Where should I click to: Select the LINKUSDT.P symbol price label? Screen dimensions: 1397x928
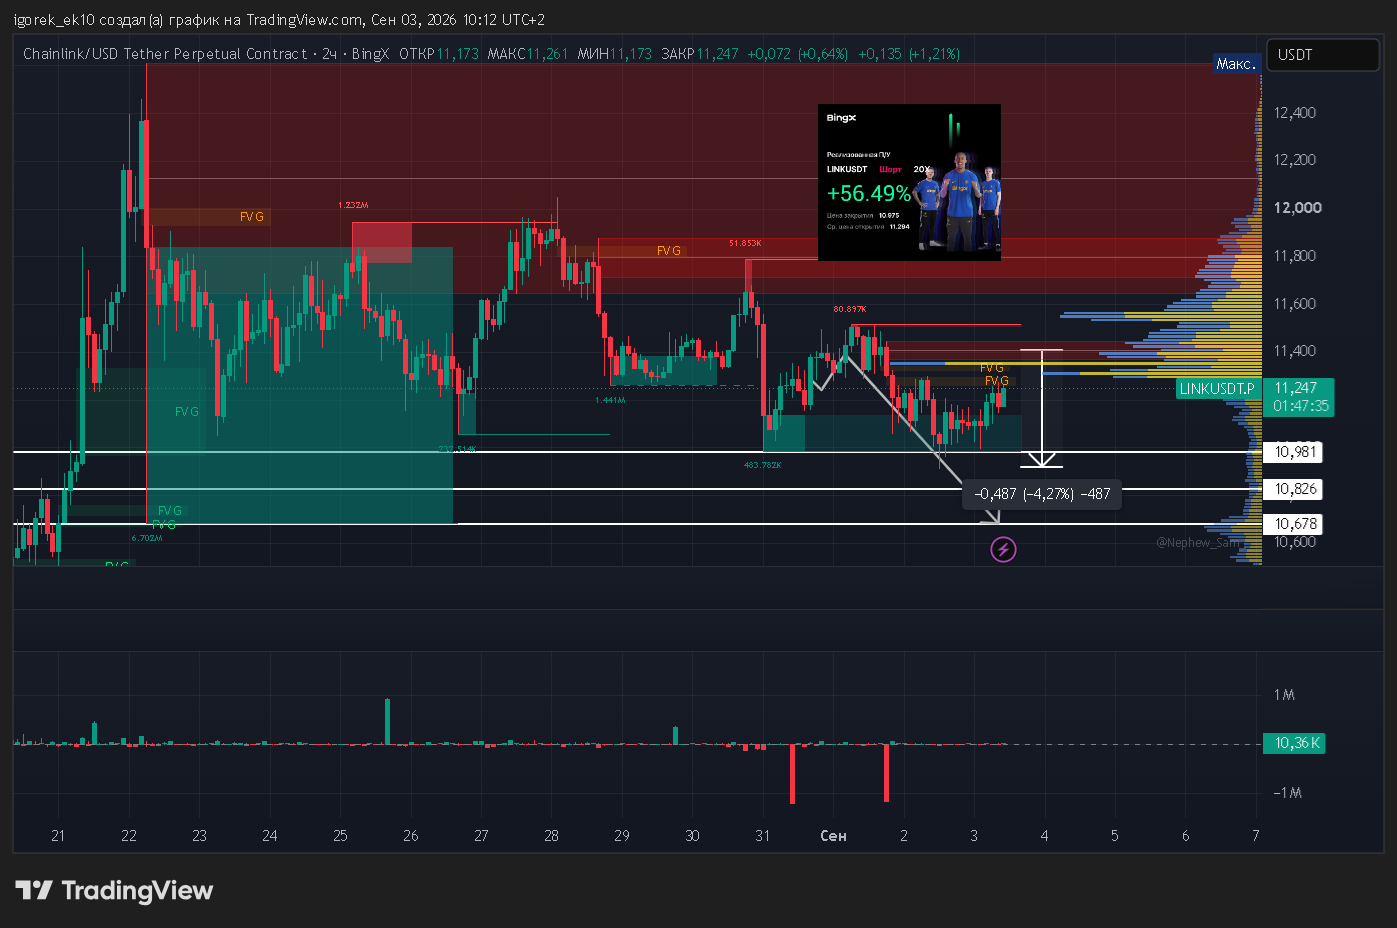1217,388
